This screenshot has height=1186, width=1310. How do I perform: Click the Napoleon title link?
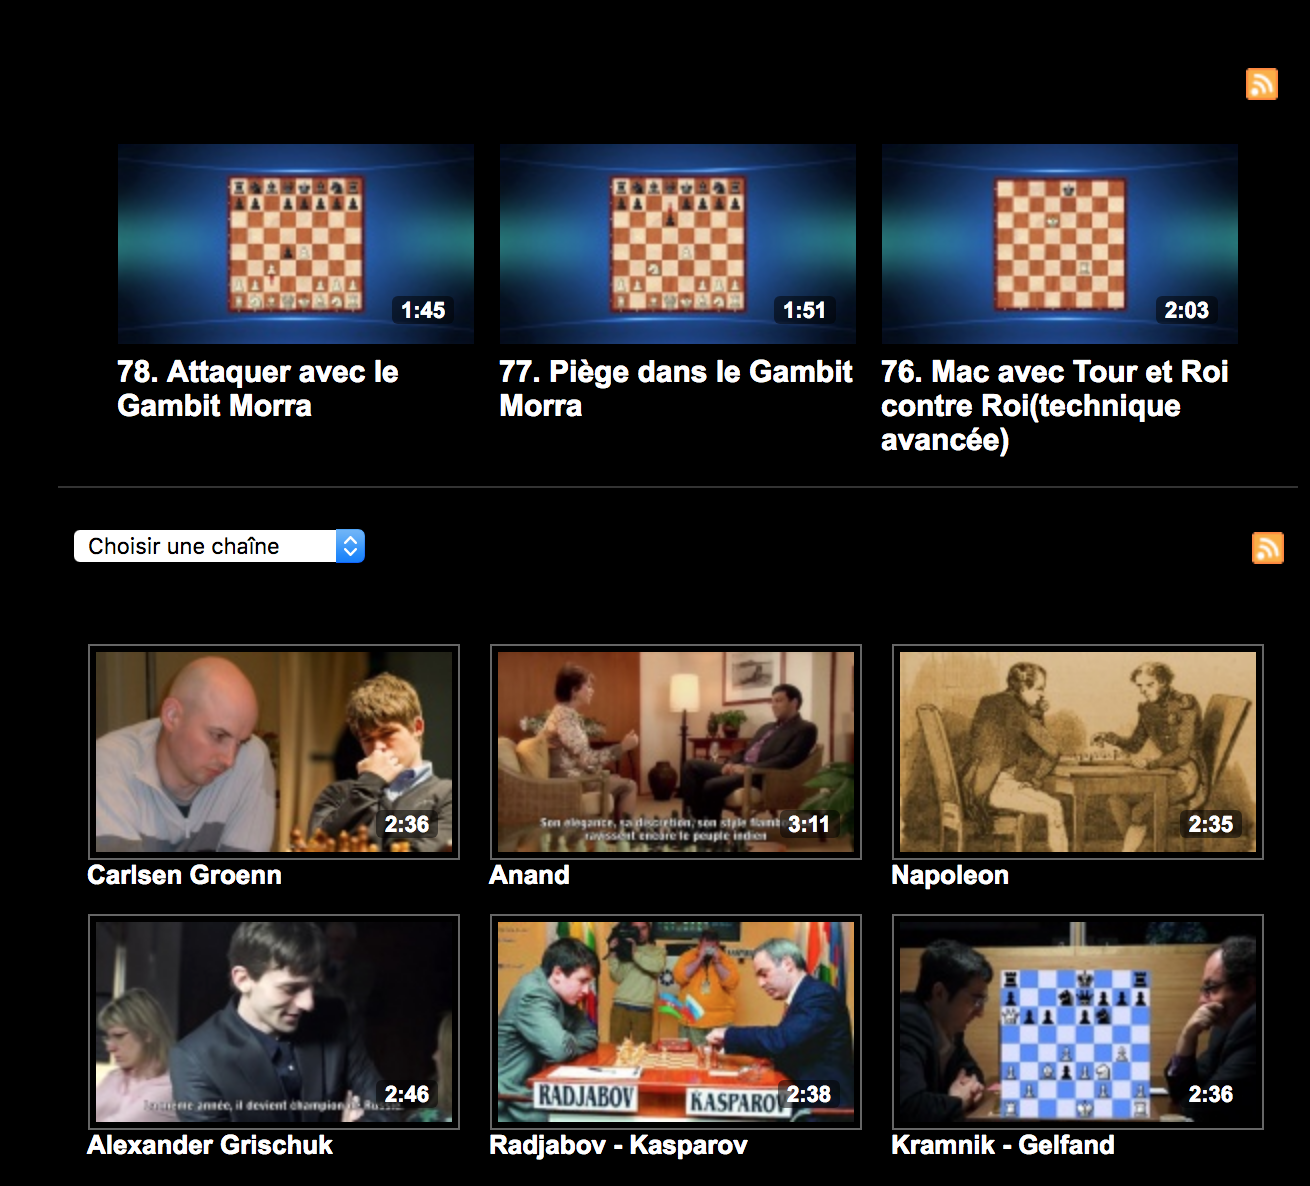950,875
